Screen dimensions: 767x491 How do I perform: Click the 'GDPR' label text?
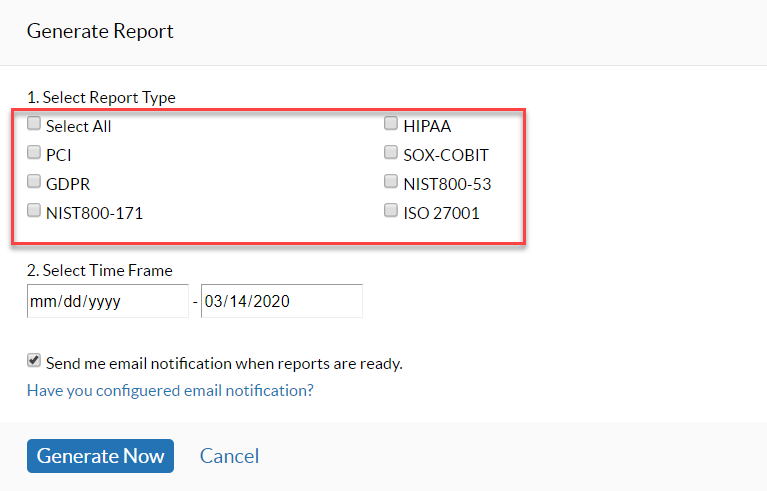tap(68, 184)
